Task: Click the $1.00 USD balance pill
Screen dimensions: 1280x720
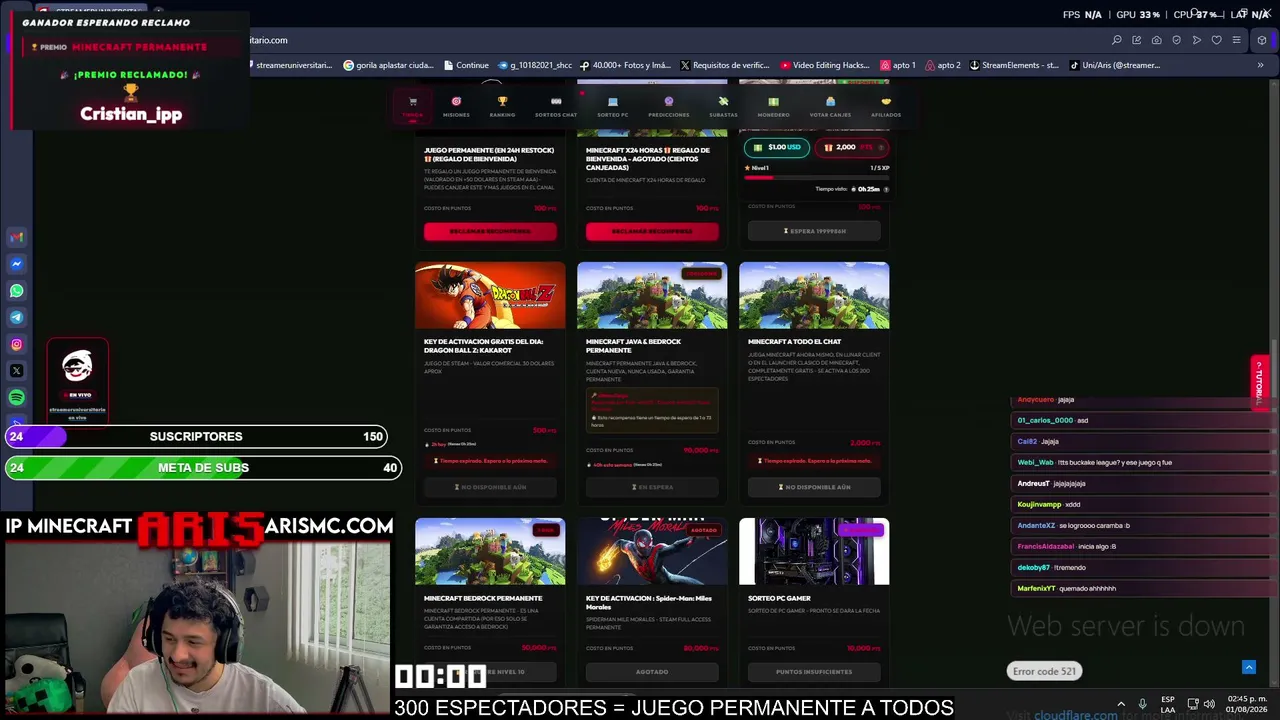Action: click(x=777, y=147)
